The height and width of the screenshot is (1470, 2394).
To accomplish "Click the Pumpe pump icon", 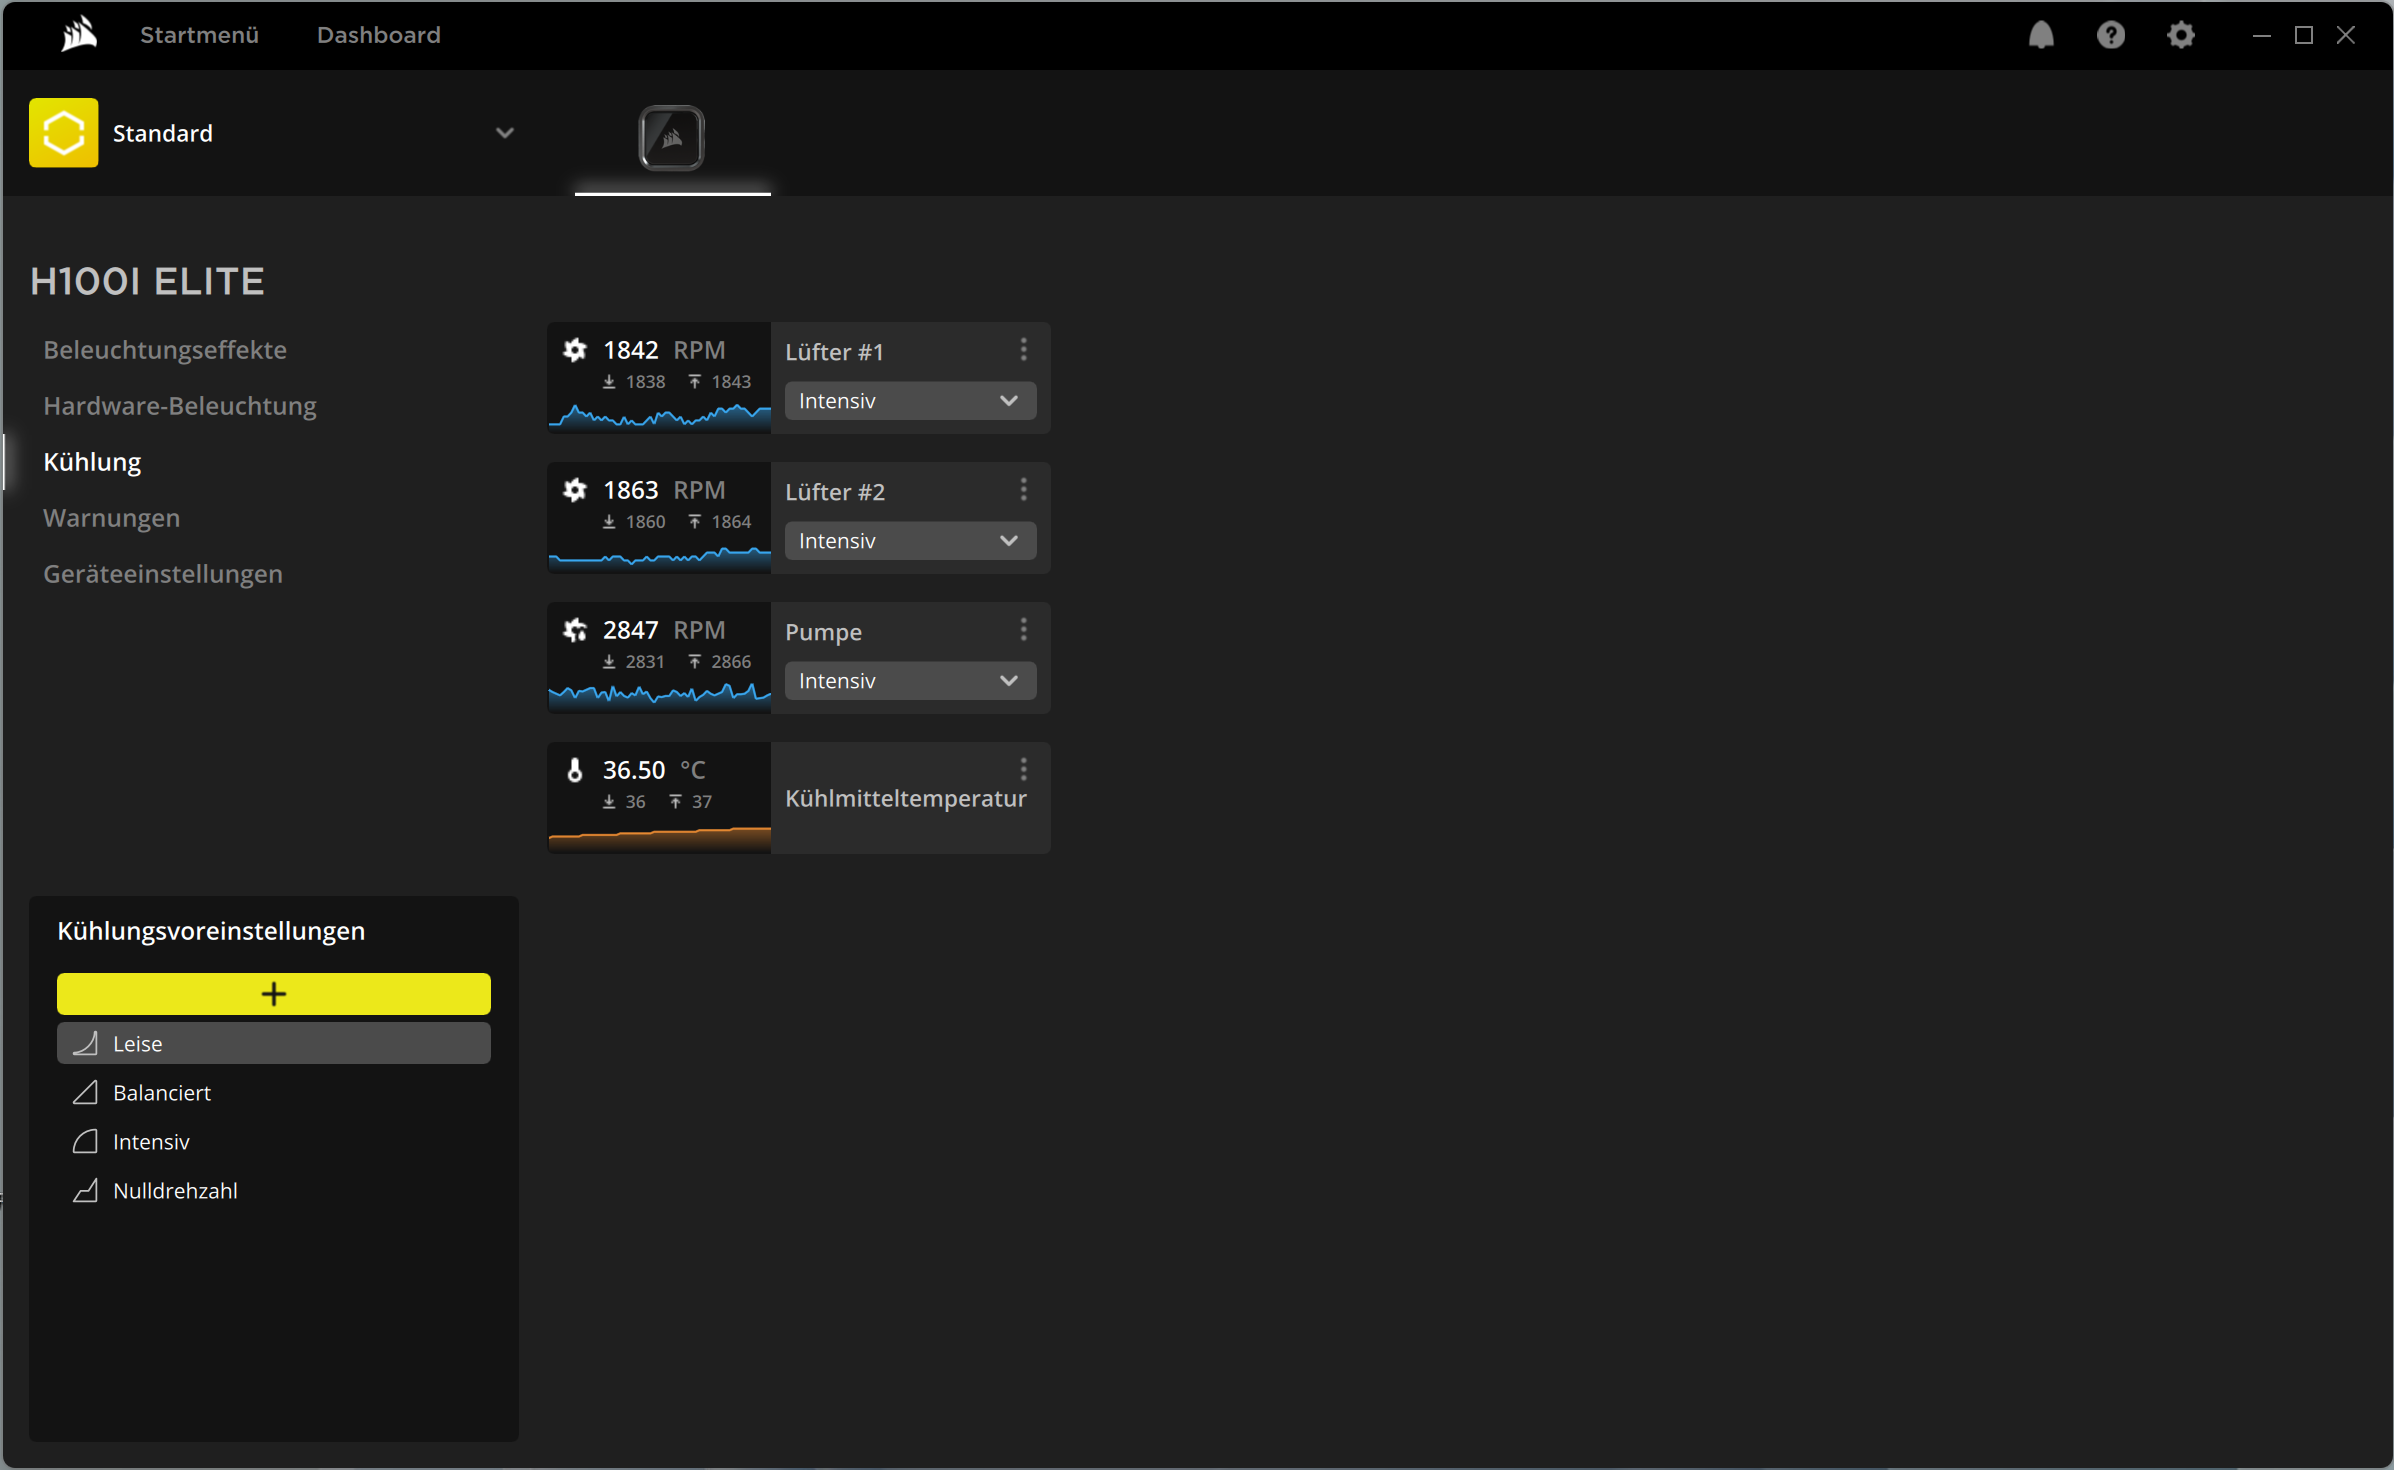I will pos(575,630).
